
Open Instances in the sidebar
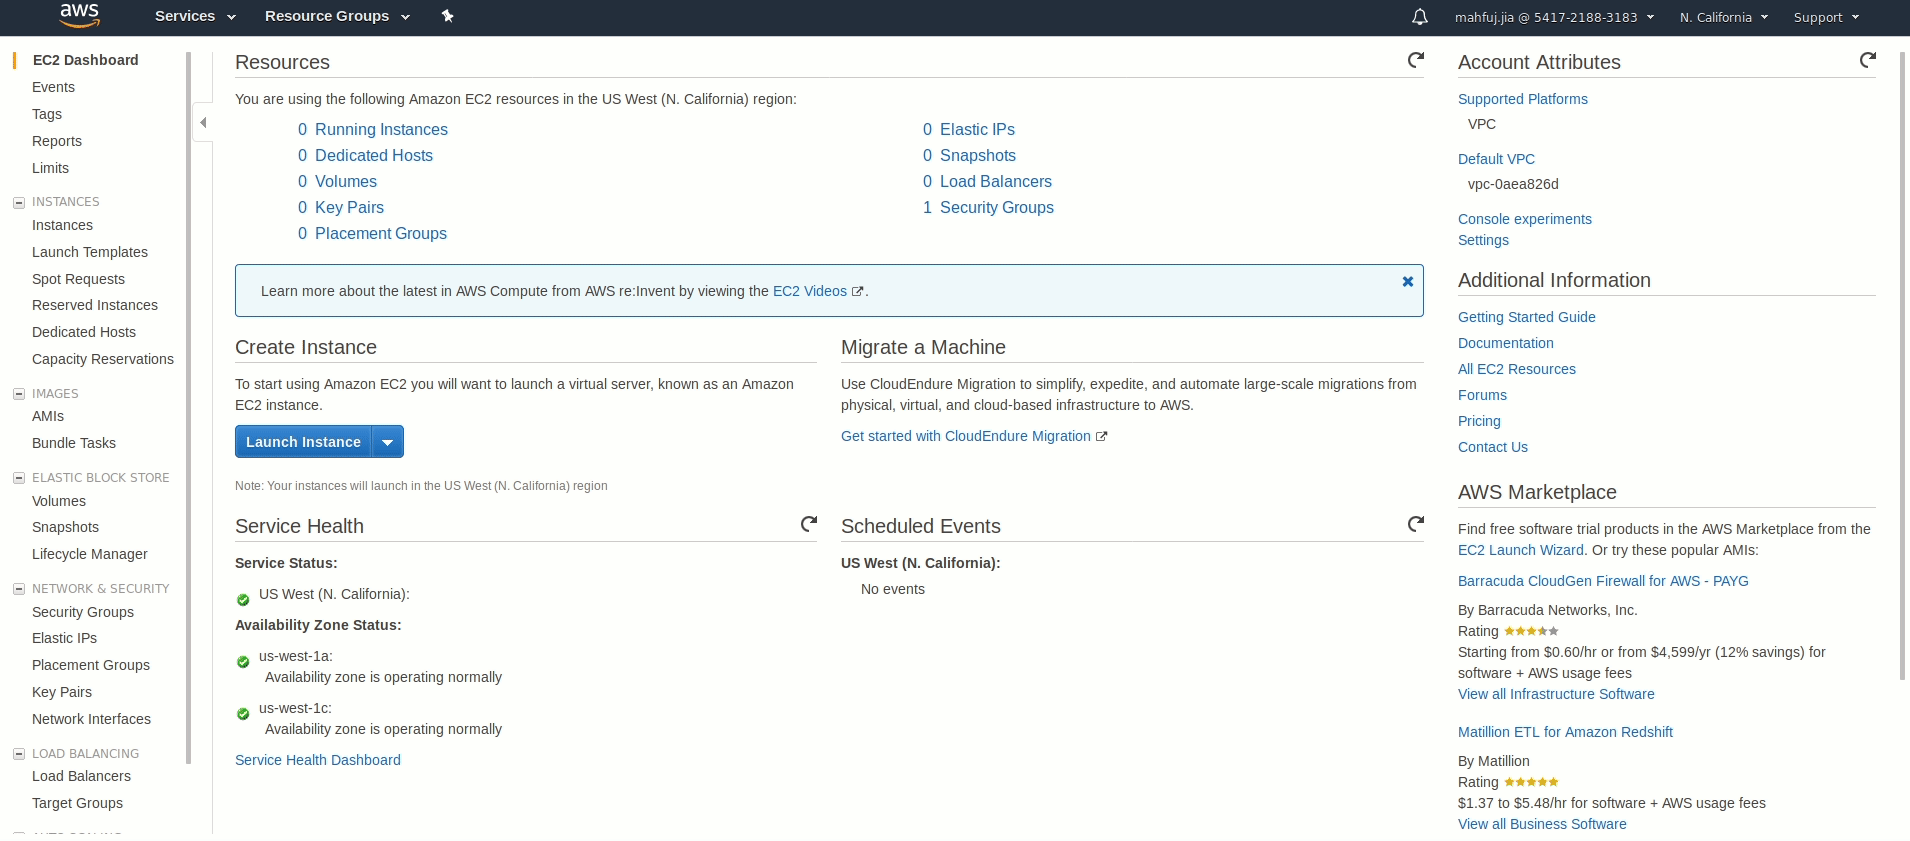62,225
